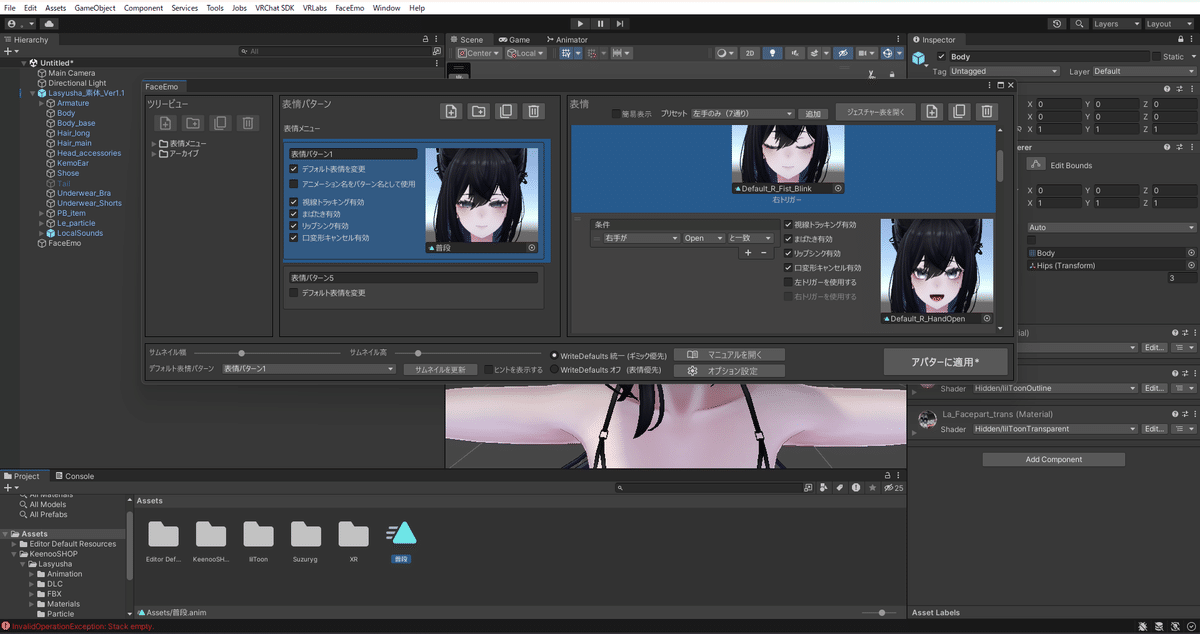
Task: Open the と一致 comparison dropdown
Action: pos(752,238)
